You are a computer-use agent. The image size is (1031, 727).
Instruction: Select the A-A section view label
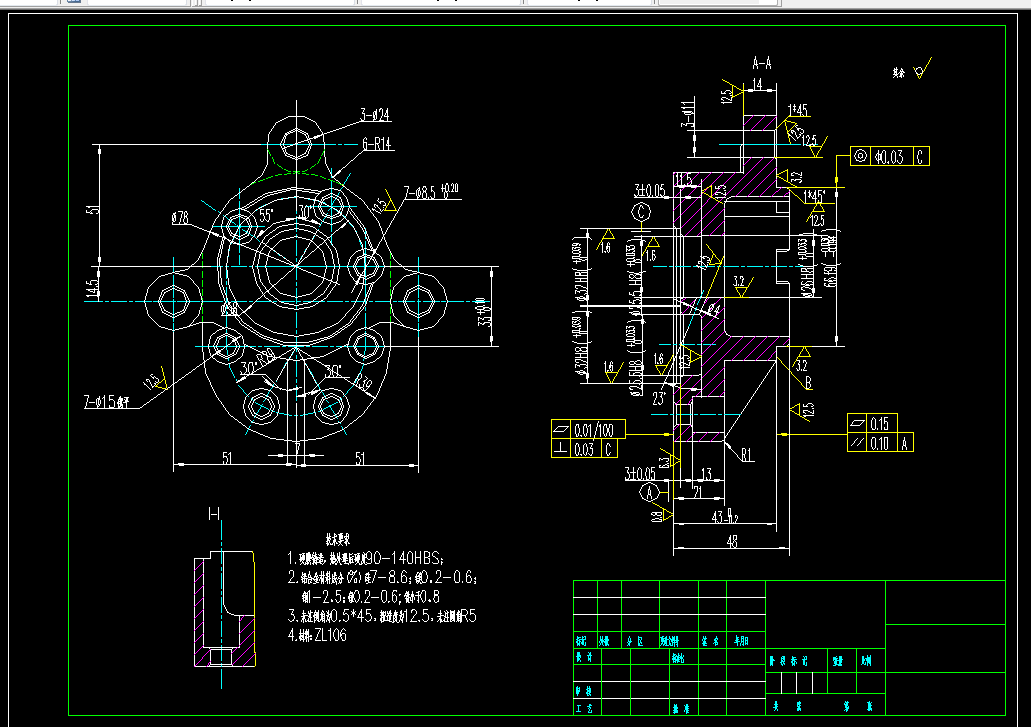click(761, 61)
